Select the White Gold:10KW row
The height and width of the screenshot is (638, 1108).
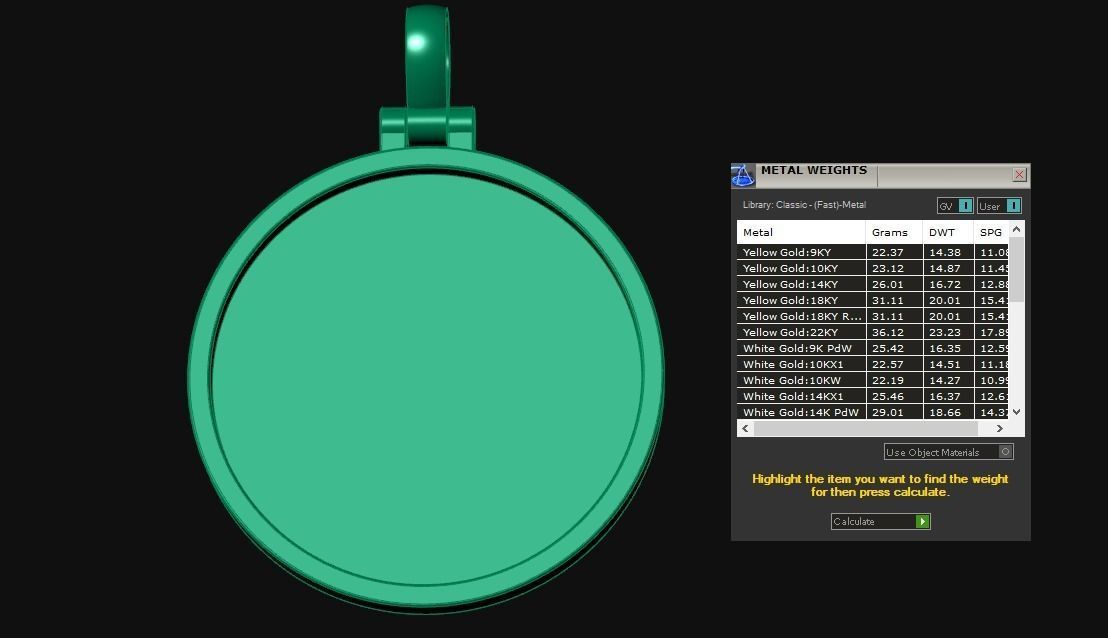873,380
